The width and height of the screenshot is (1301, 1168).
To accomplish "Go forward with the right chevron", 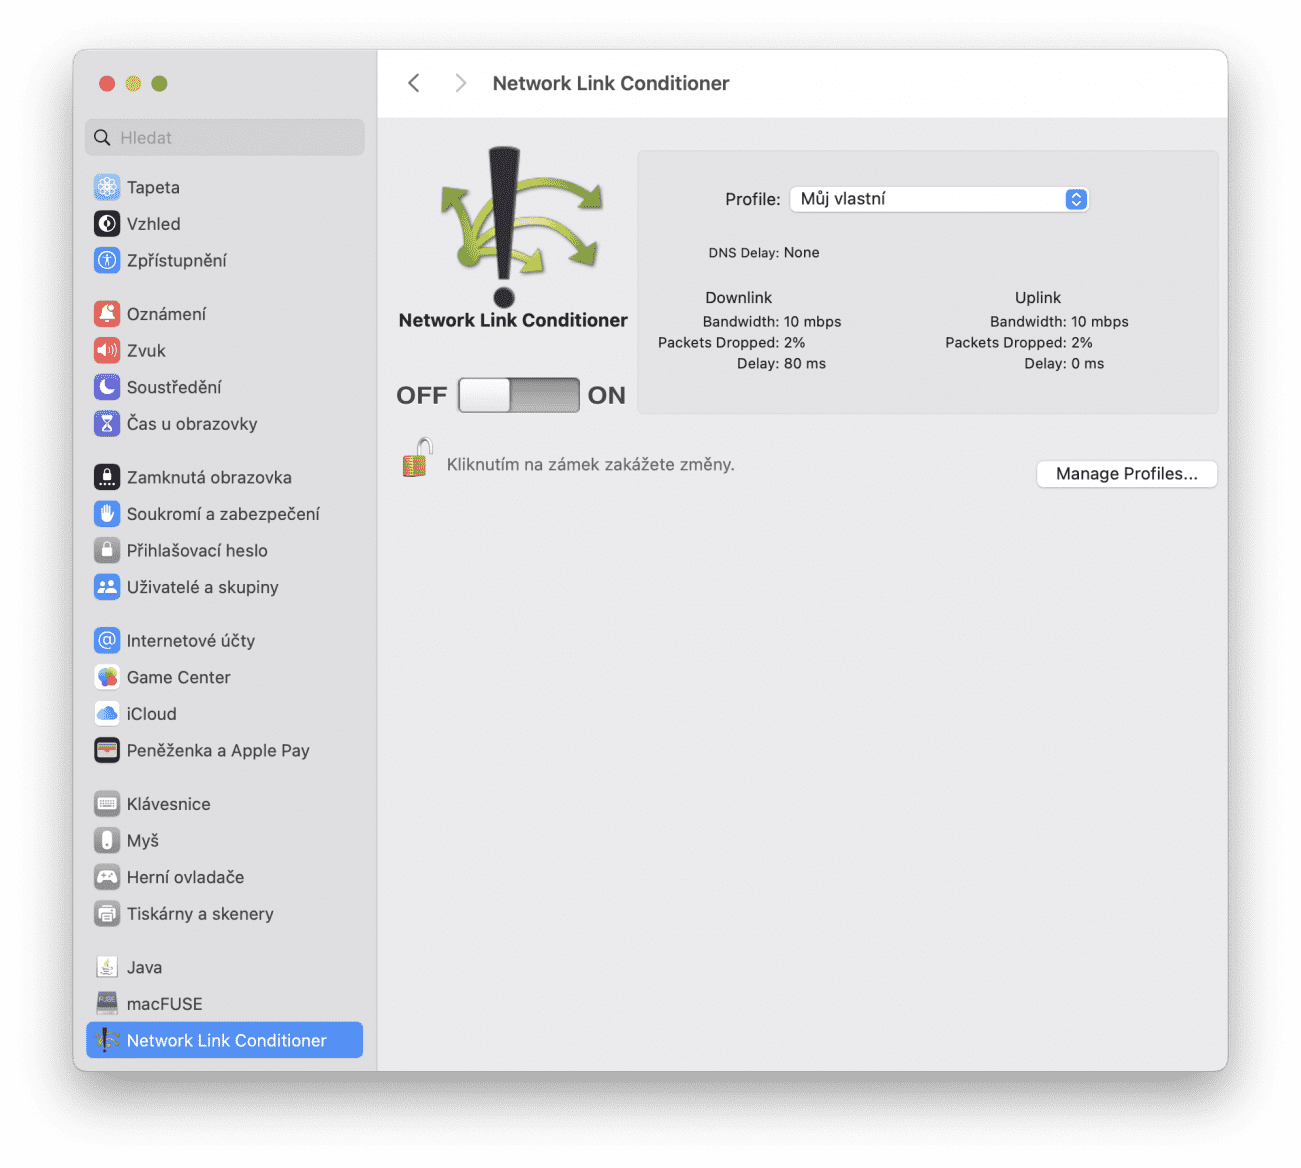I will pyautogui.click(x=460, y=83).
